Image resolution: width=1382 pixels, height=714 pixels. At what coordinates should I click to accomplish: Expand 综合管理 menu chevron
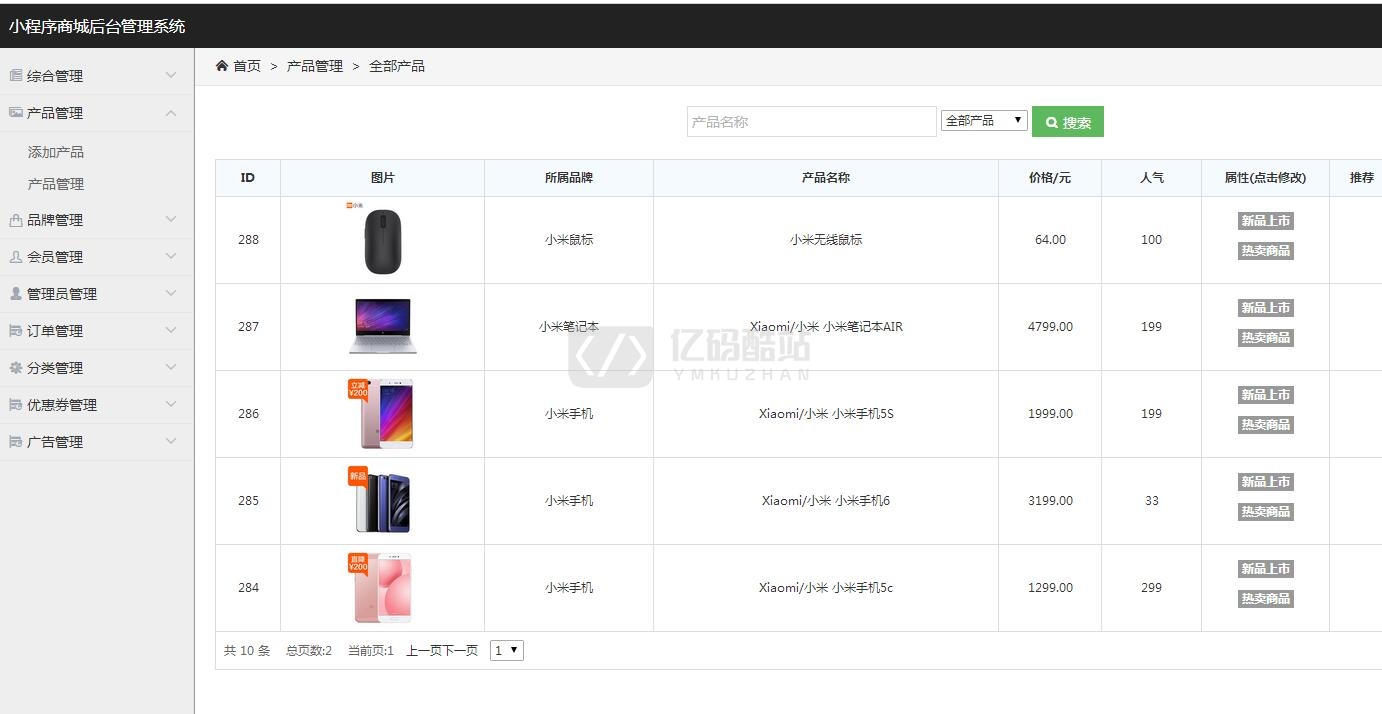point(171,75)
